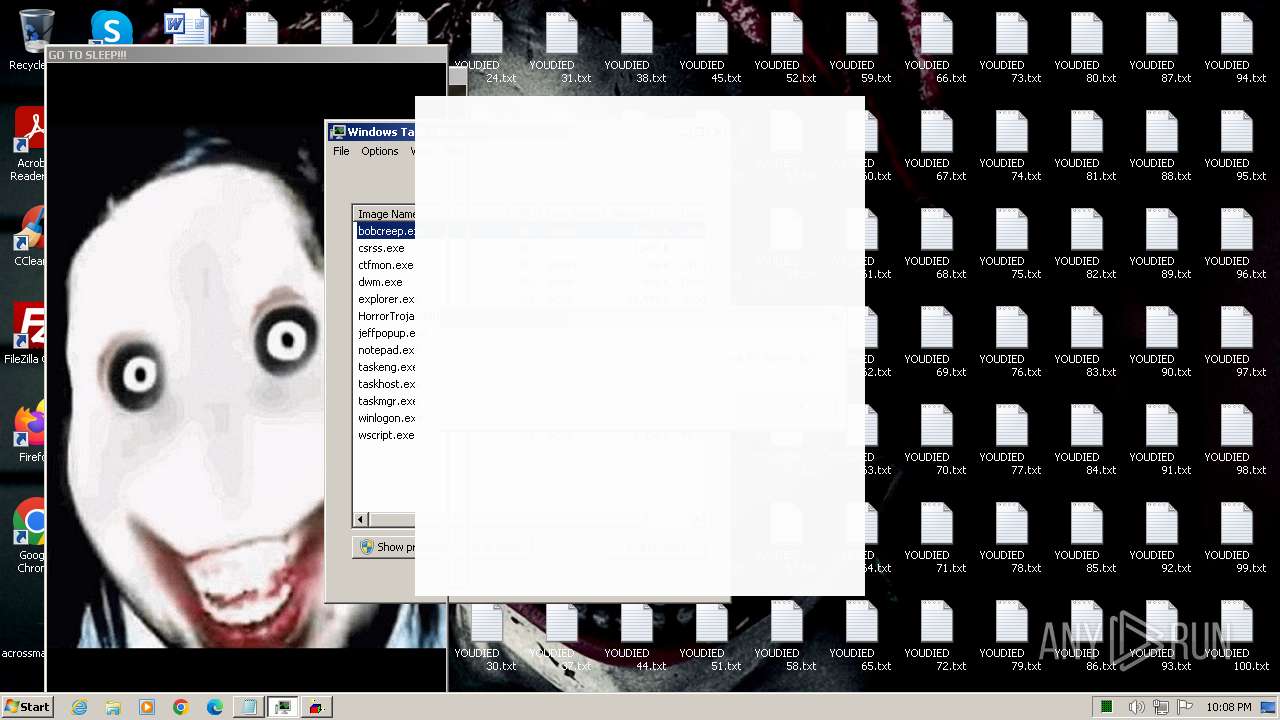Image resolution: width=1280 pixels, height=720 pixels.
Task: Click left arrow of process list scrollbar
Action: pos(361,519)
